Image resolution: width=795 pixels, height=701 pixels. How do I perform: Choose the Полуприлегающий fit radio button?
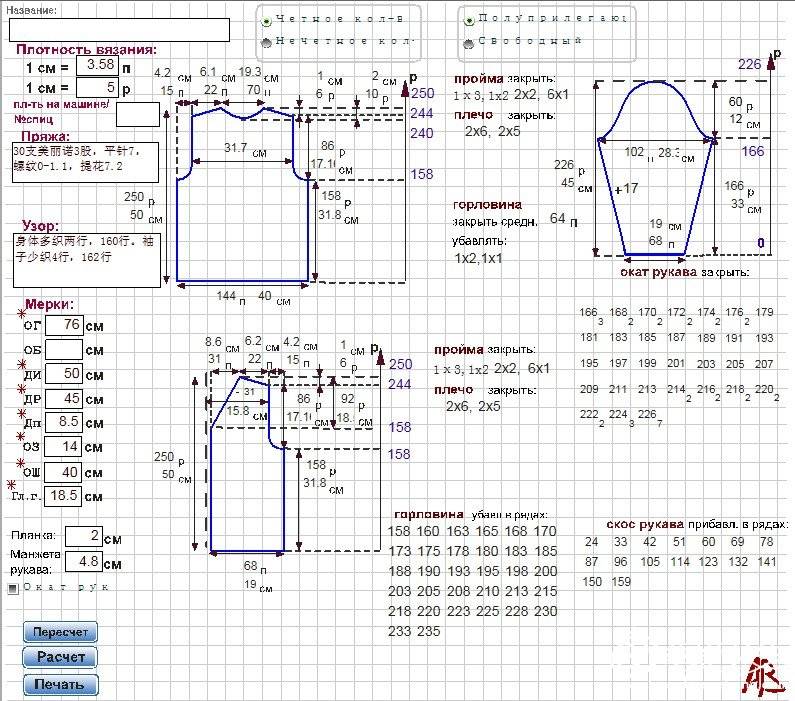coord(469,20)
